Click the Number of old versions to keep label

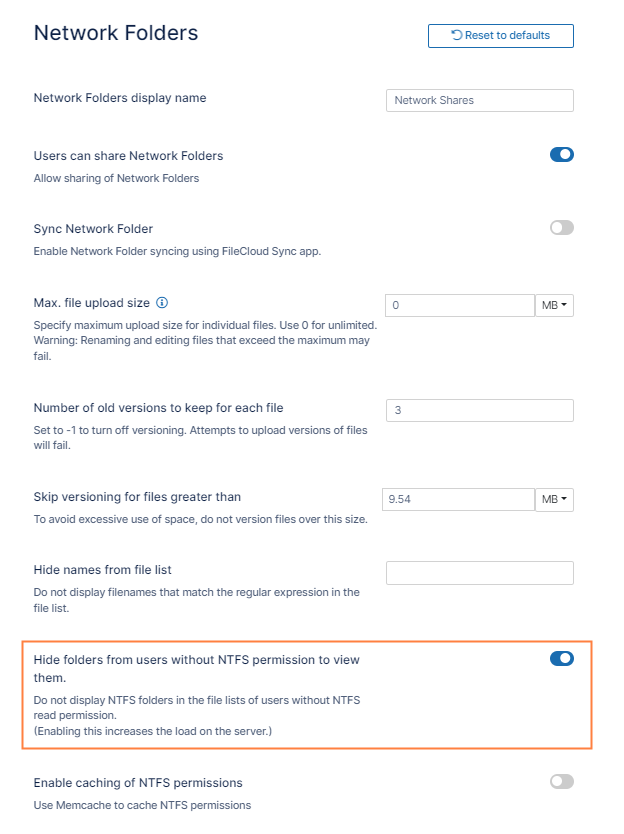158,407
